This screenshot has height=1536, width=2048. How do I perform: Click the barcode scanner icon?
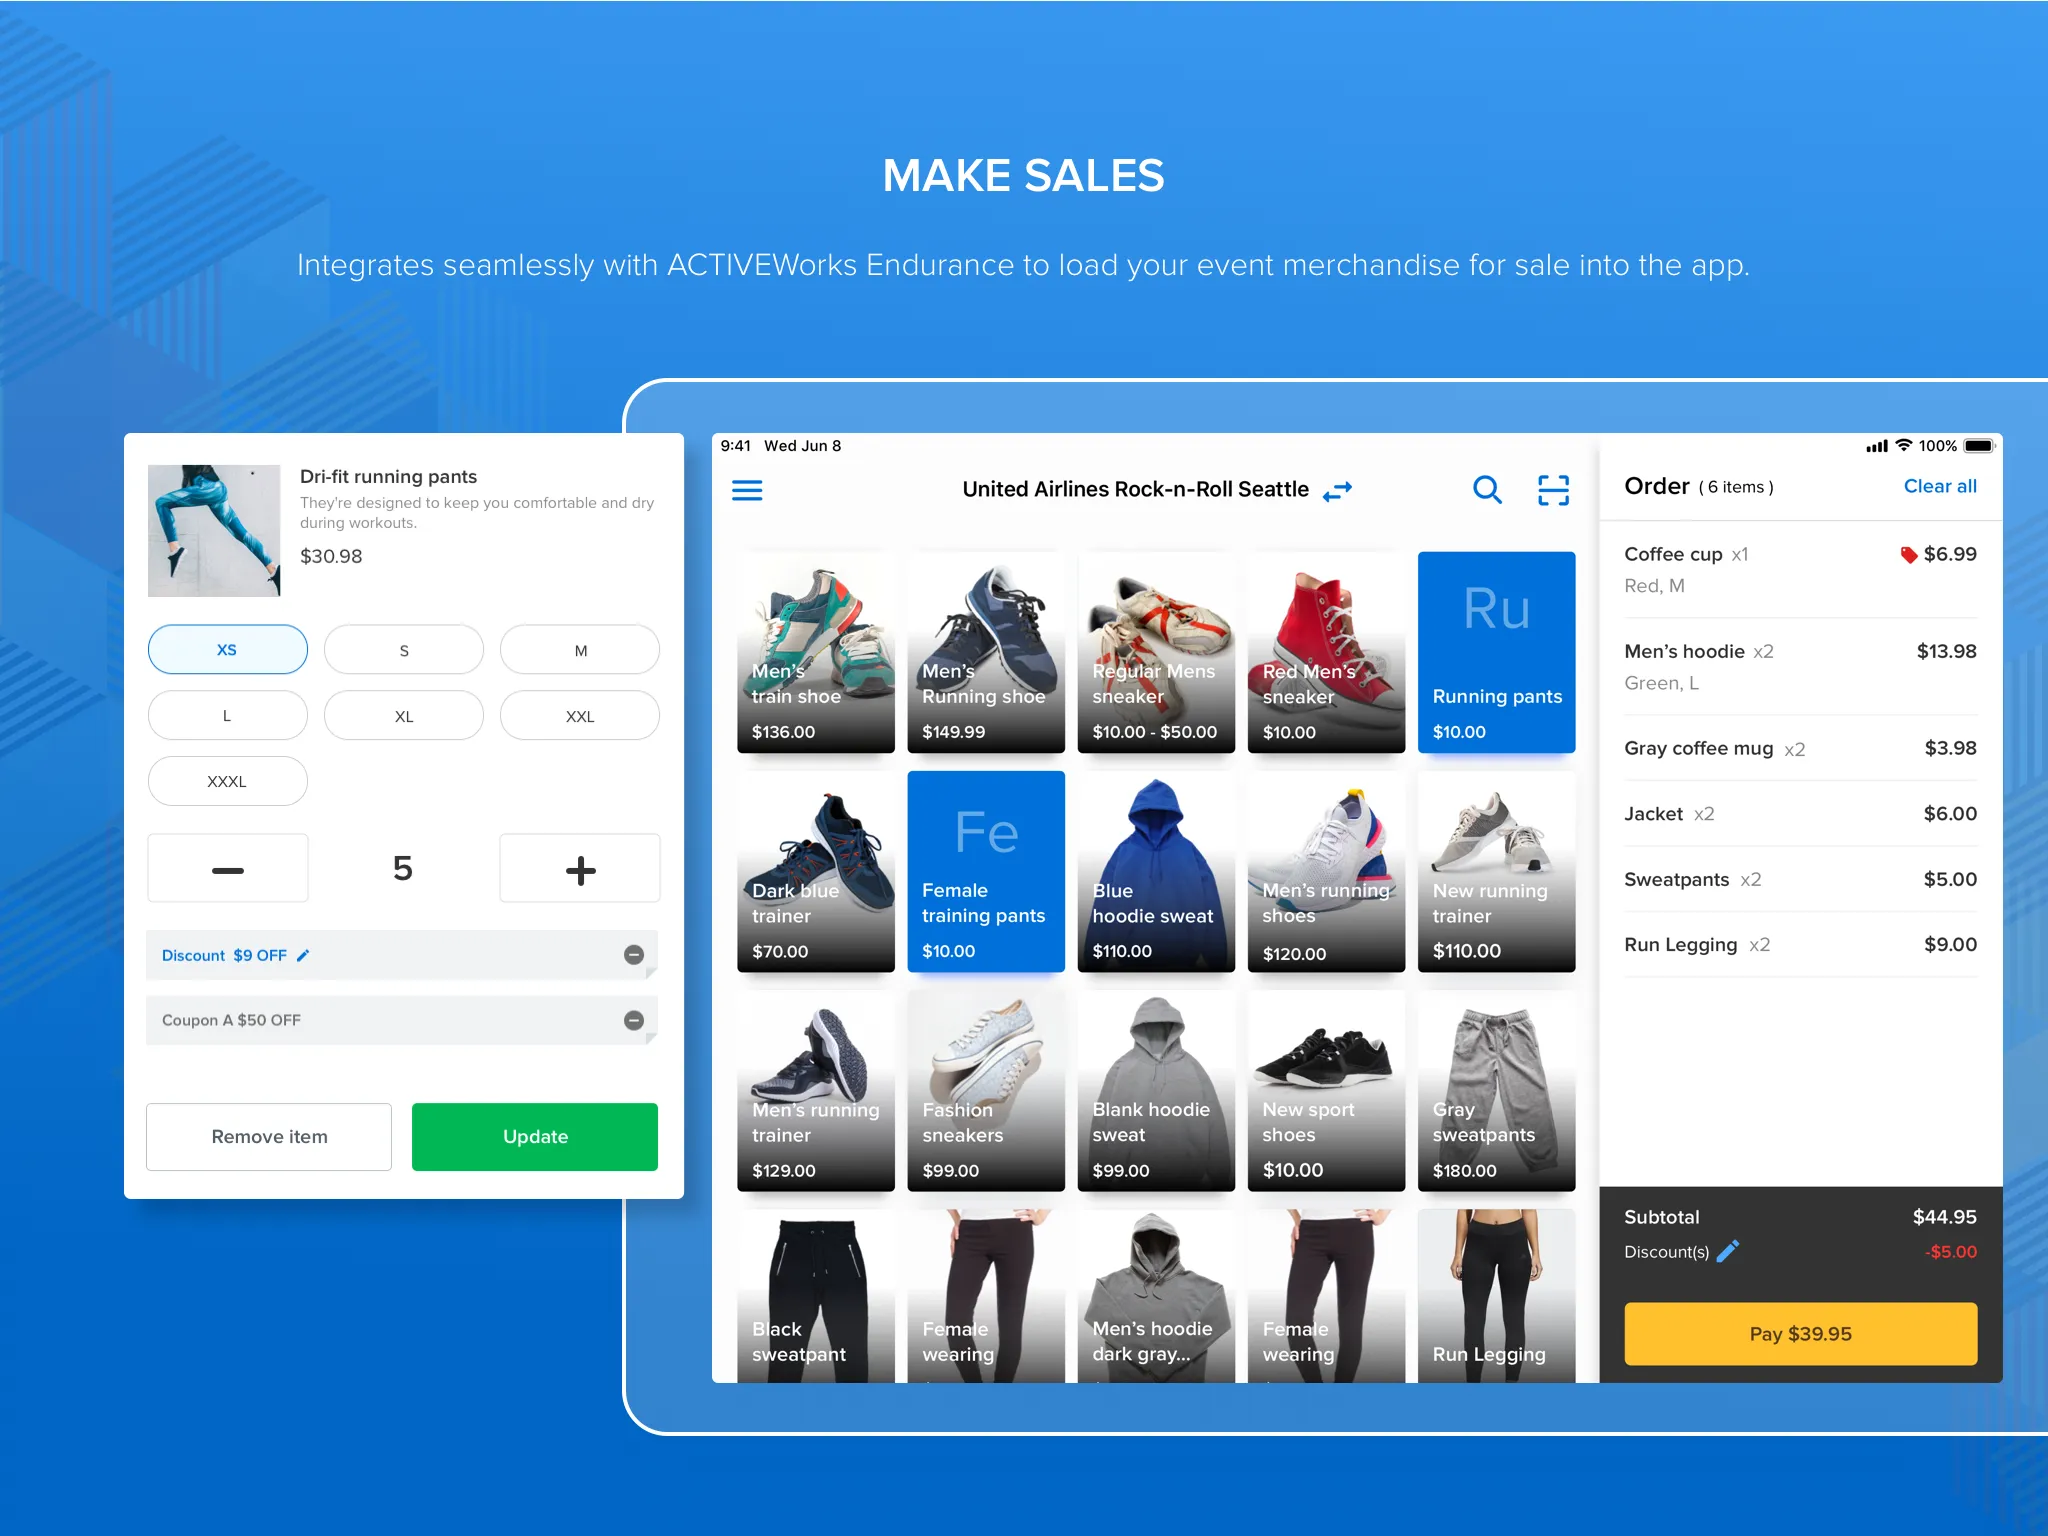point(1553,490)
